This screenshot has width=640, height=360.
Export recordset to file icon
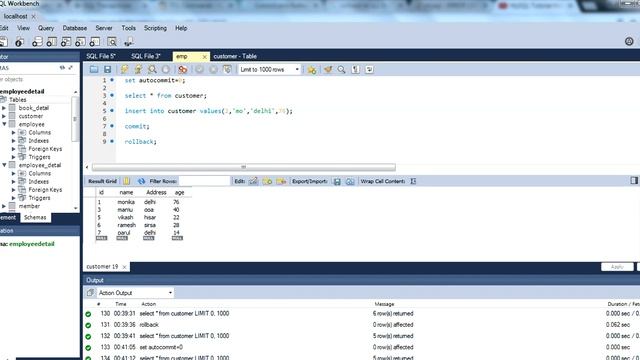point(337,181)
